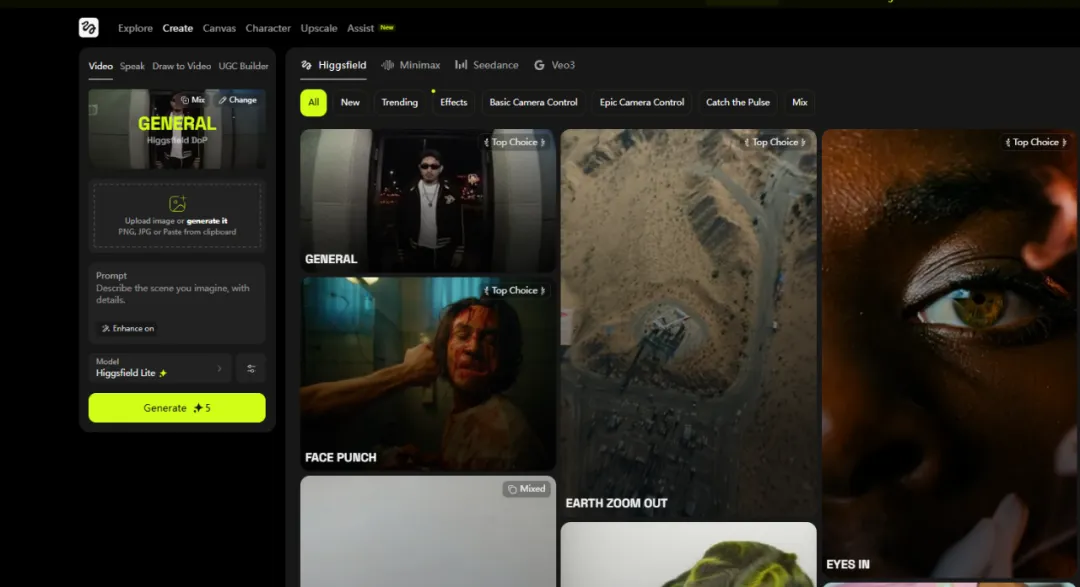
Task: Filter by Epic Camera Control
Action: (x=642, y=102)
